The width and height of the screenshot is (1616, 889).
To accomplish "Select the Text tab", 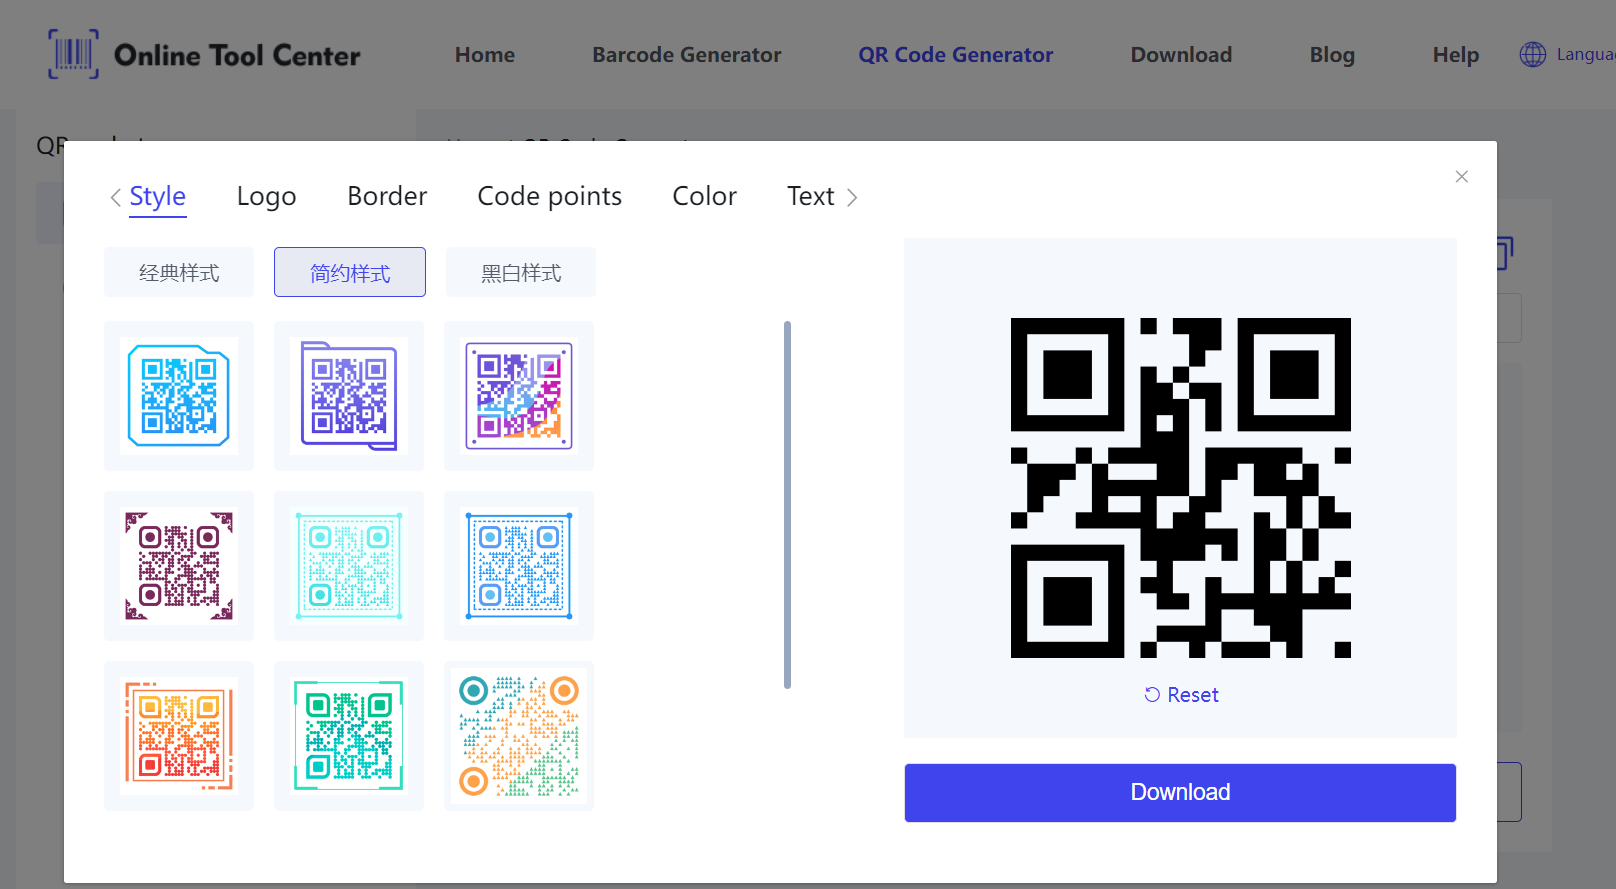I will 810,196.
